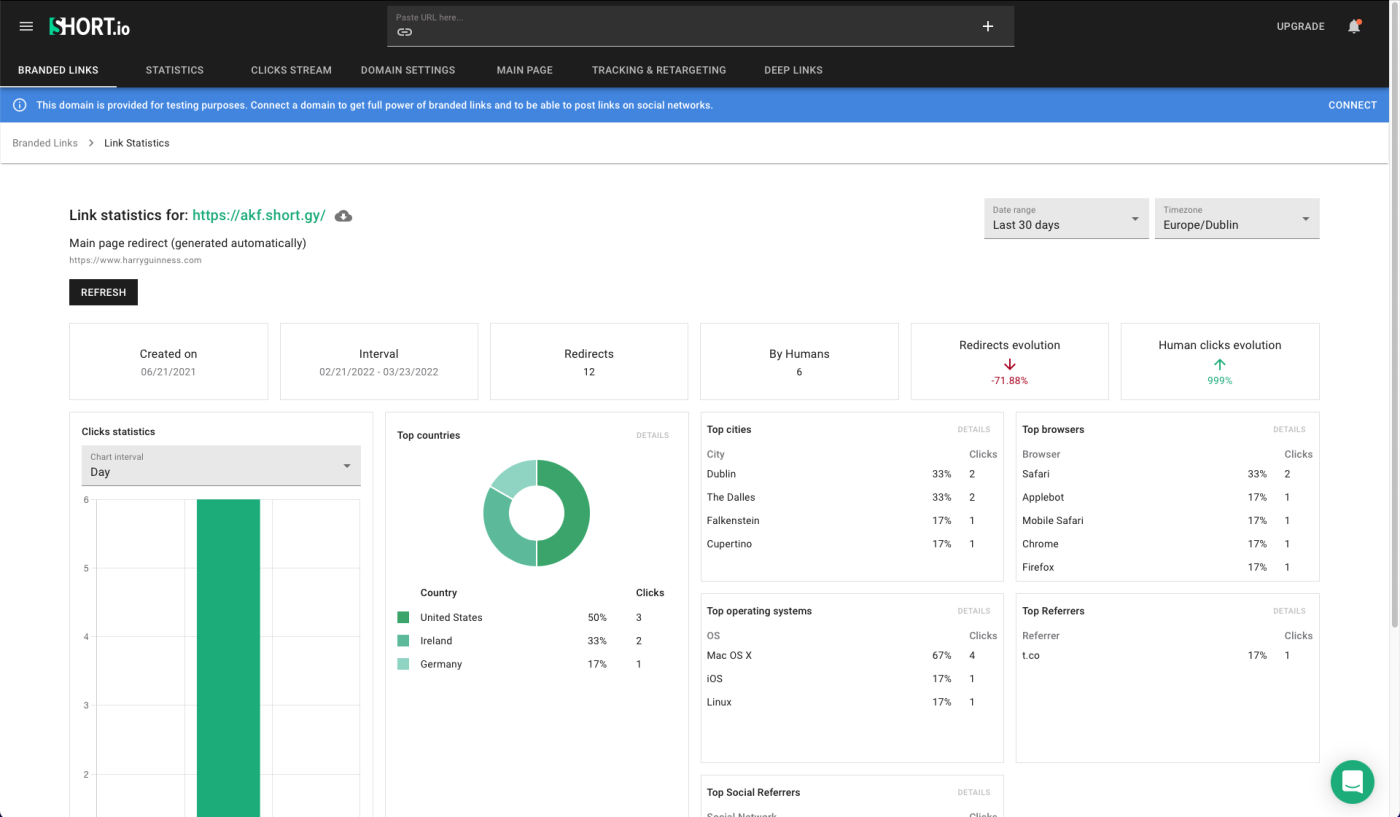The height and width of the screenshot is (817, 1400).
Task: Open the hamburger navigation menu
Action: point(26,27)
